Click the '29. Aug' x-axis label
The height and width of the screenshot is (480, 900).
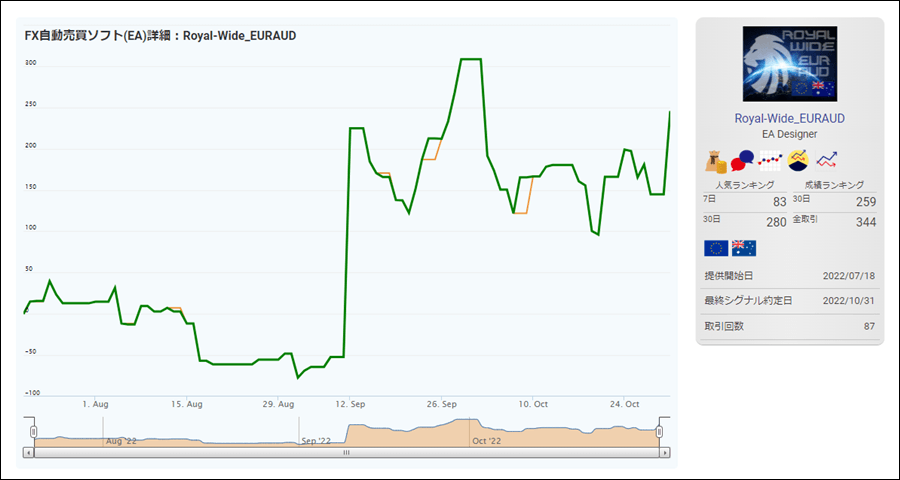click(x=278, y=404)
